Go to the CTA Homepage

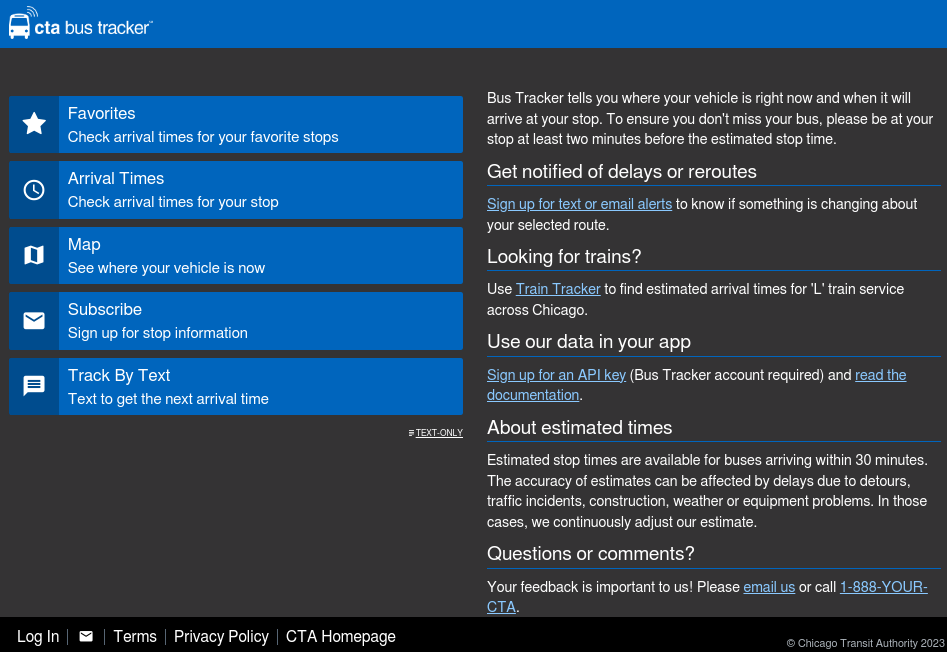(341, 637)
